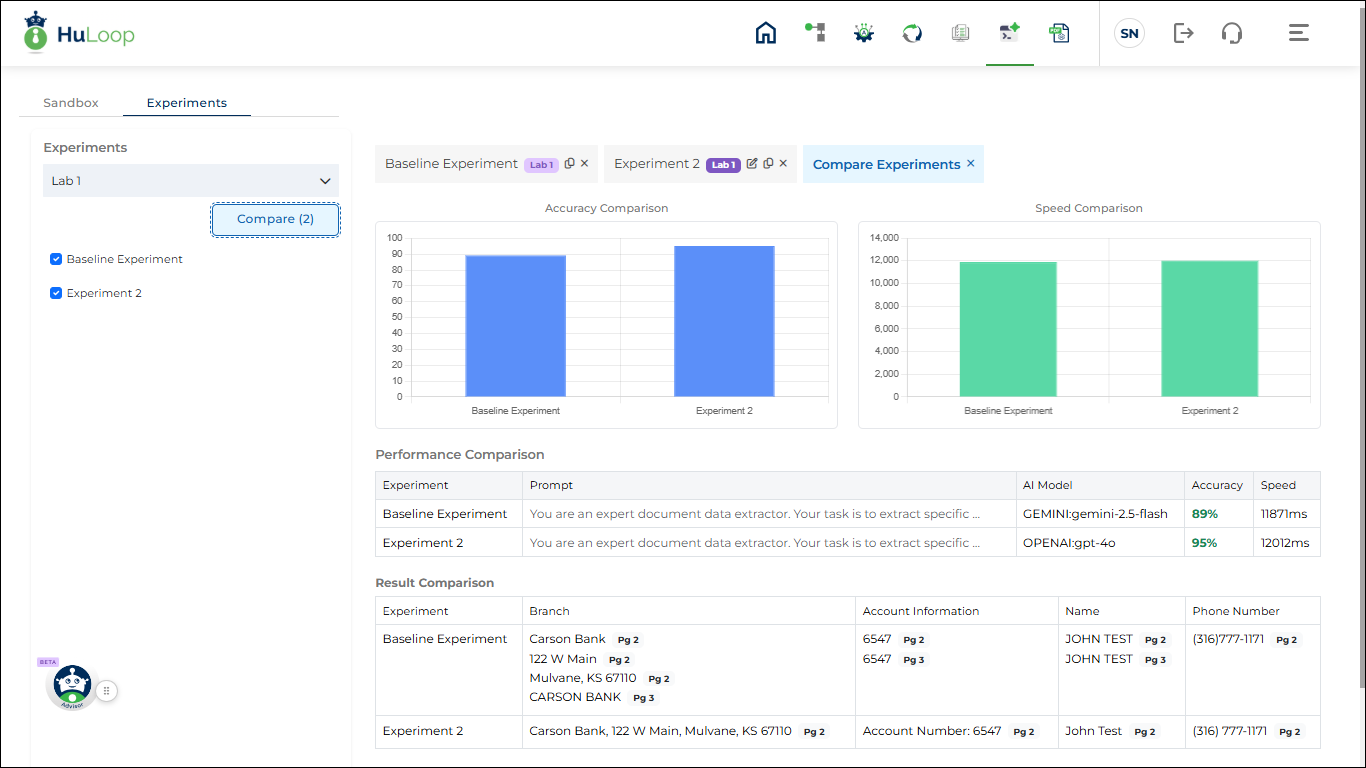The height and width of the screenshot is (768, 1366).
Task: Click the edit icon on Experiment 2 tab
Action: coord(752,164)
